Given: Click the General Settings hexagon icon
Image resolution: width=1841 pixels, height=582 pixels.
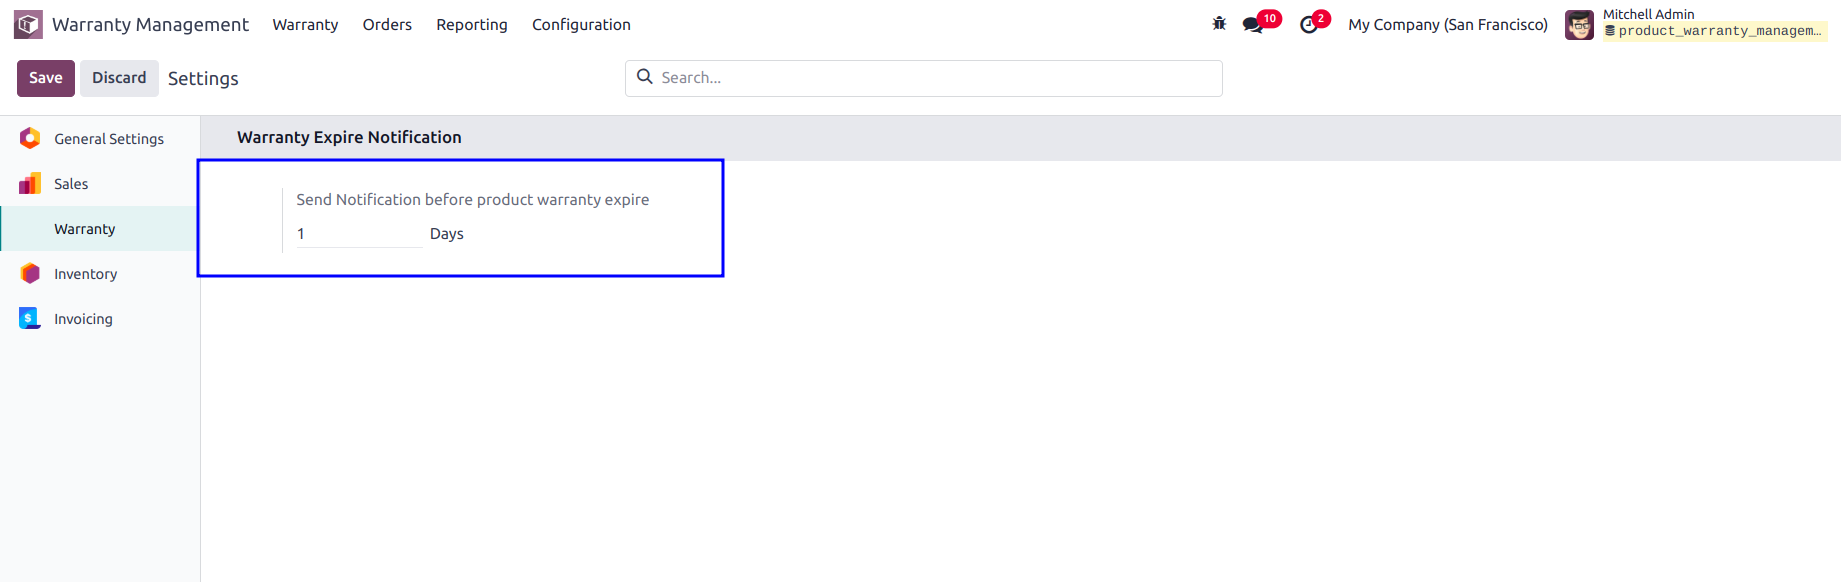Looking at the screenshot, I should (30, 138).
